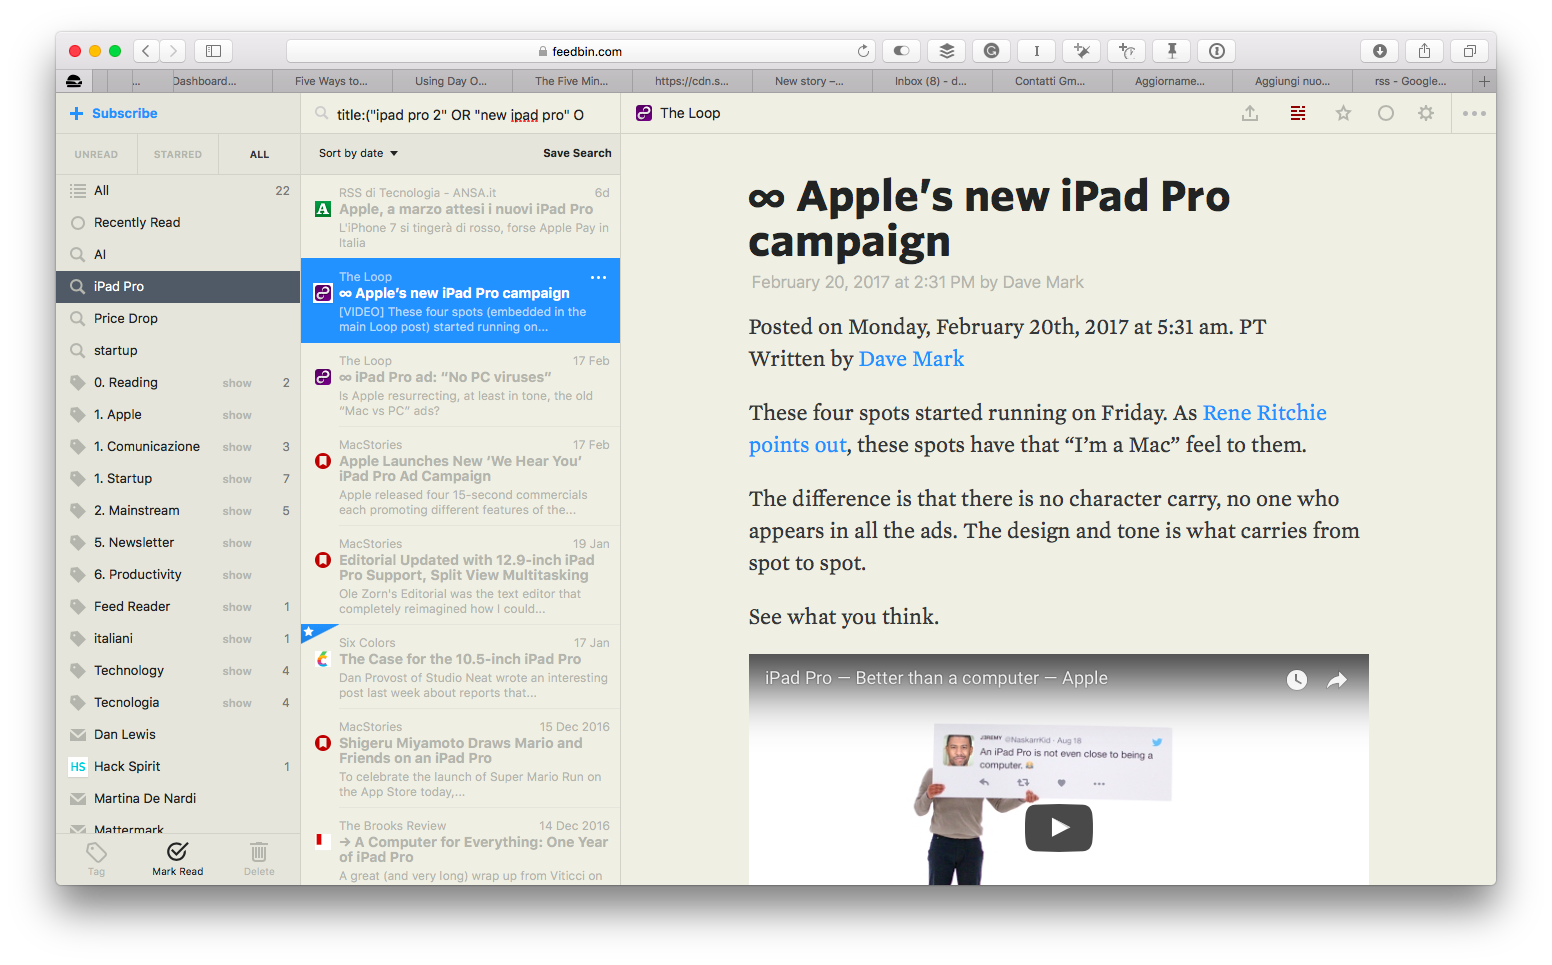Select the Recently Read item
Viewport: 1552px width, 965px height.
point(178,223)
